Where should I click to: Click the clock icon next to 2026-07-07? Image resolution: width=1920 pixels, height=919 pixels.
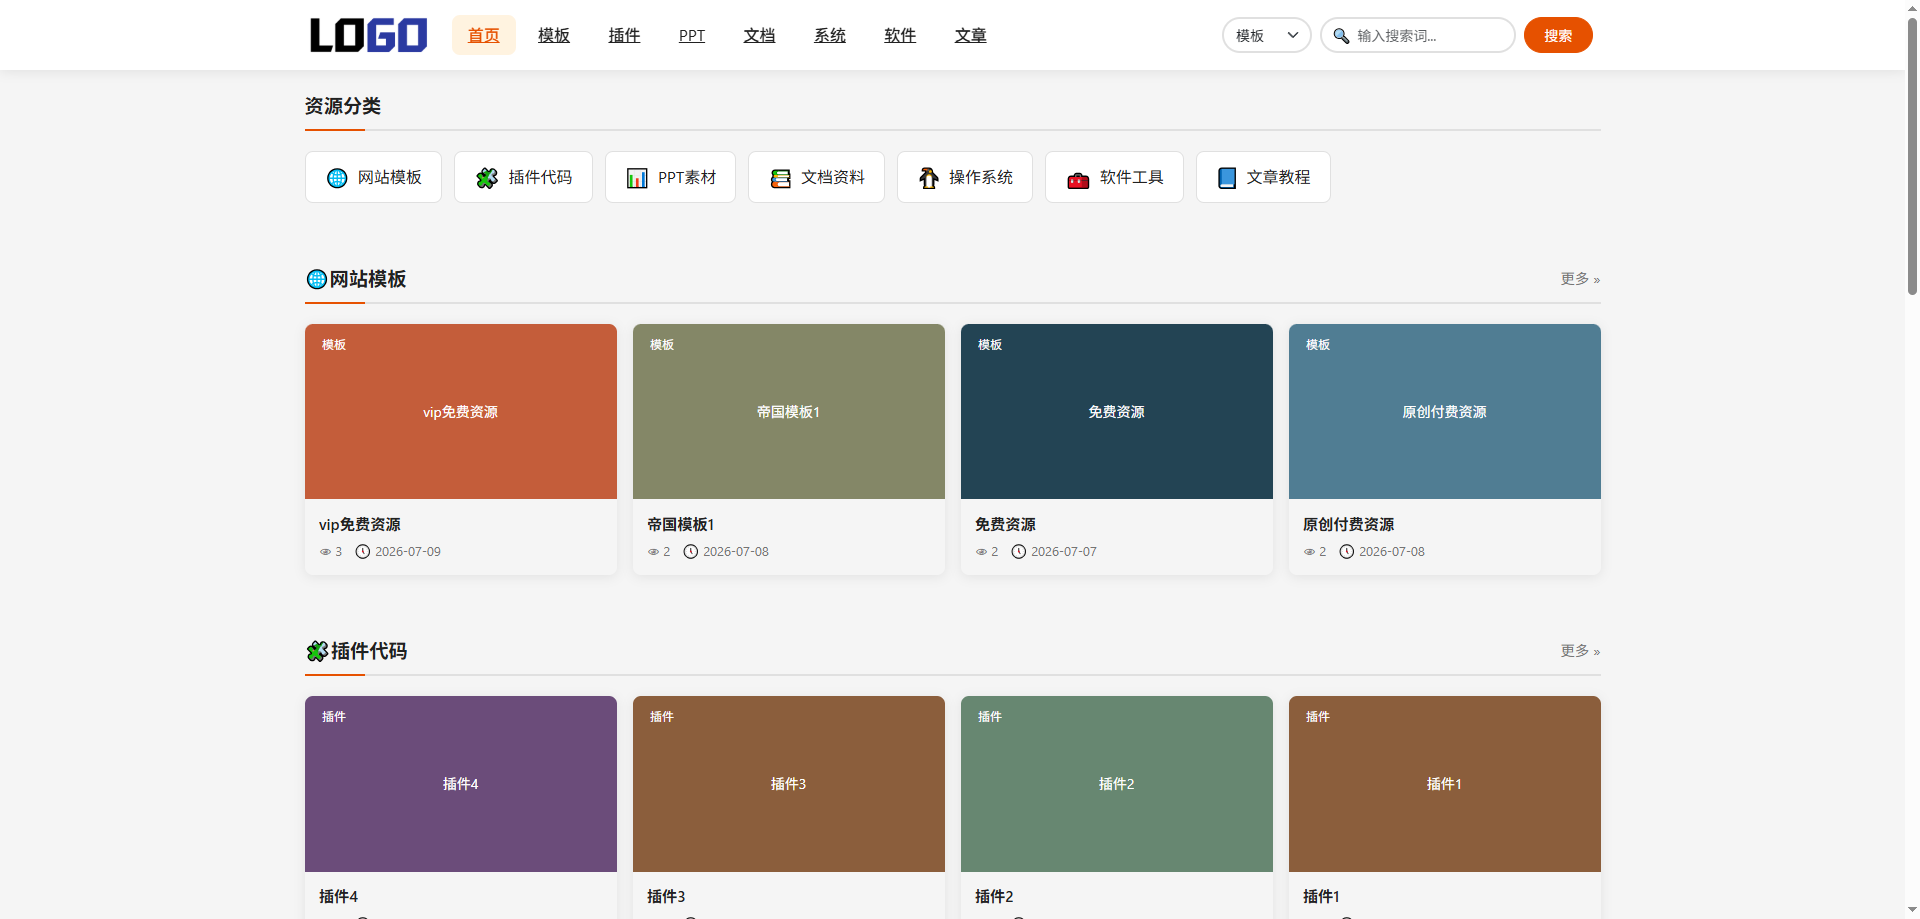tap(1019, 552)
